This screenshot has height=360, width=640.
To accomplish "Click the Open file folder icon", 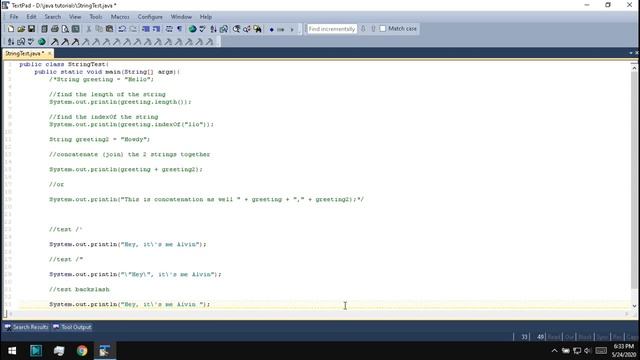I will coord(21,29).
